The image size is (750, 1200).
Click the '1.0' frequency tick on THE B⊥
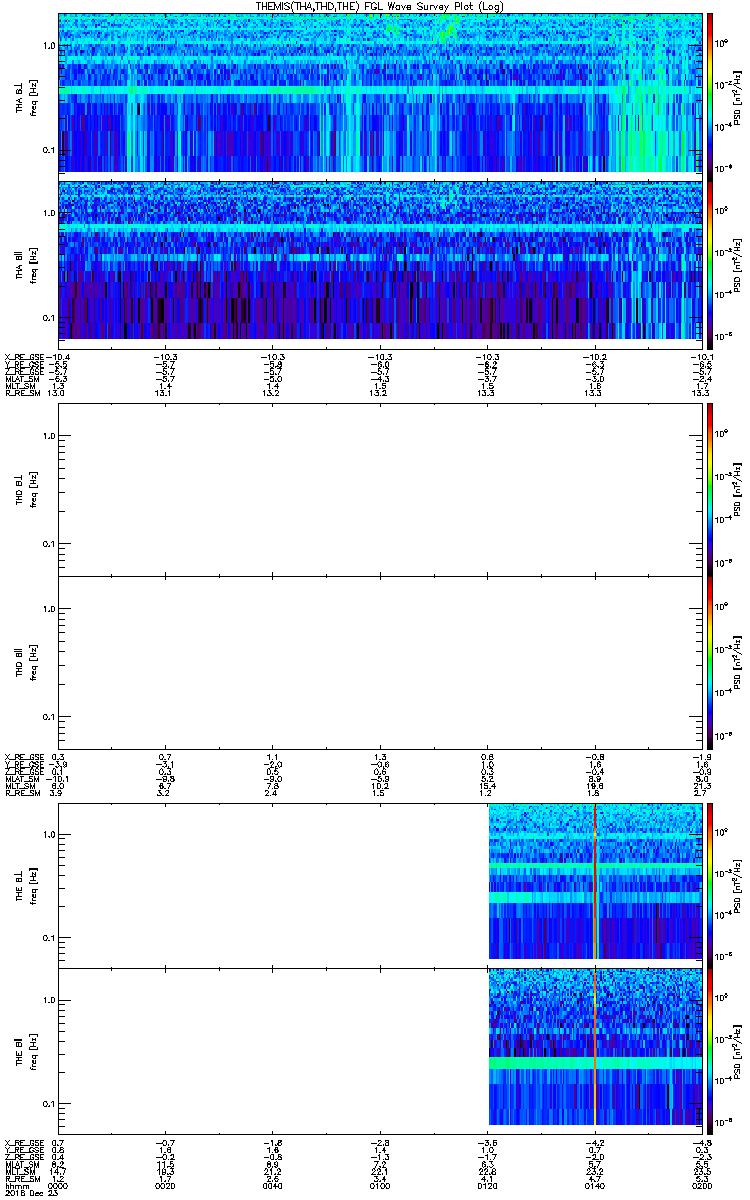(48, 834)
